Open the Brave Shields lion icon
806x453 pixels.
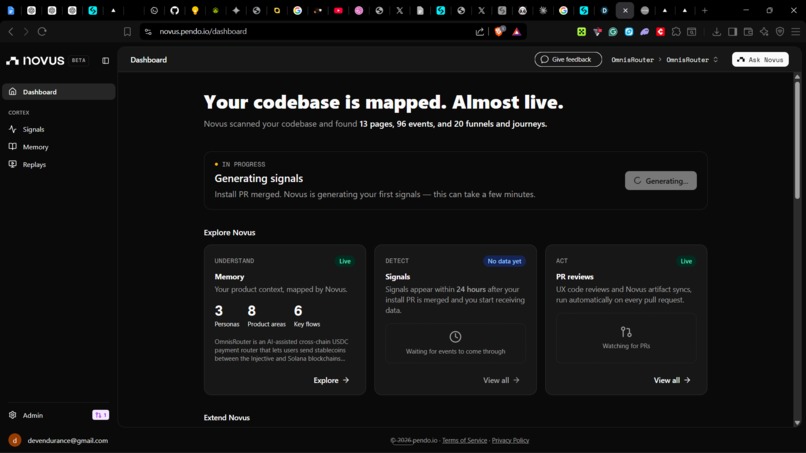coord(499,31)
